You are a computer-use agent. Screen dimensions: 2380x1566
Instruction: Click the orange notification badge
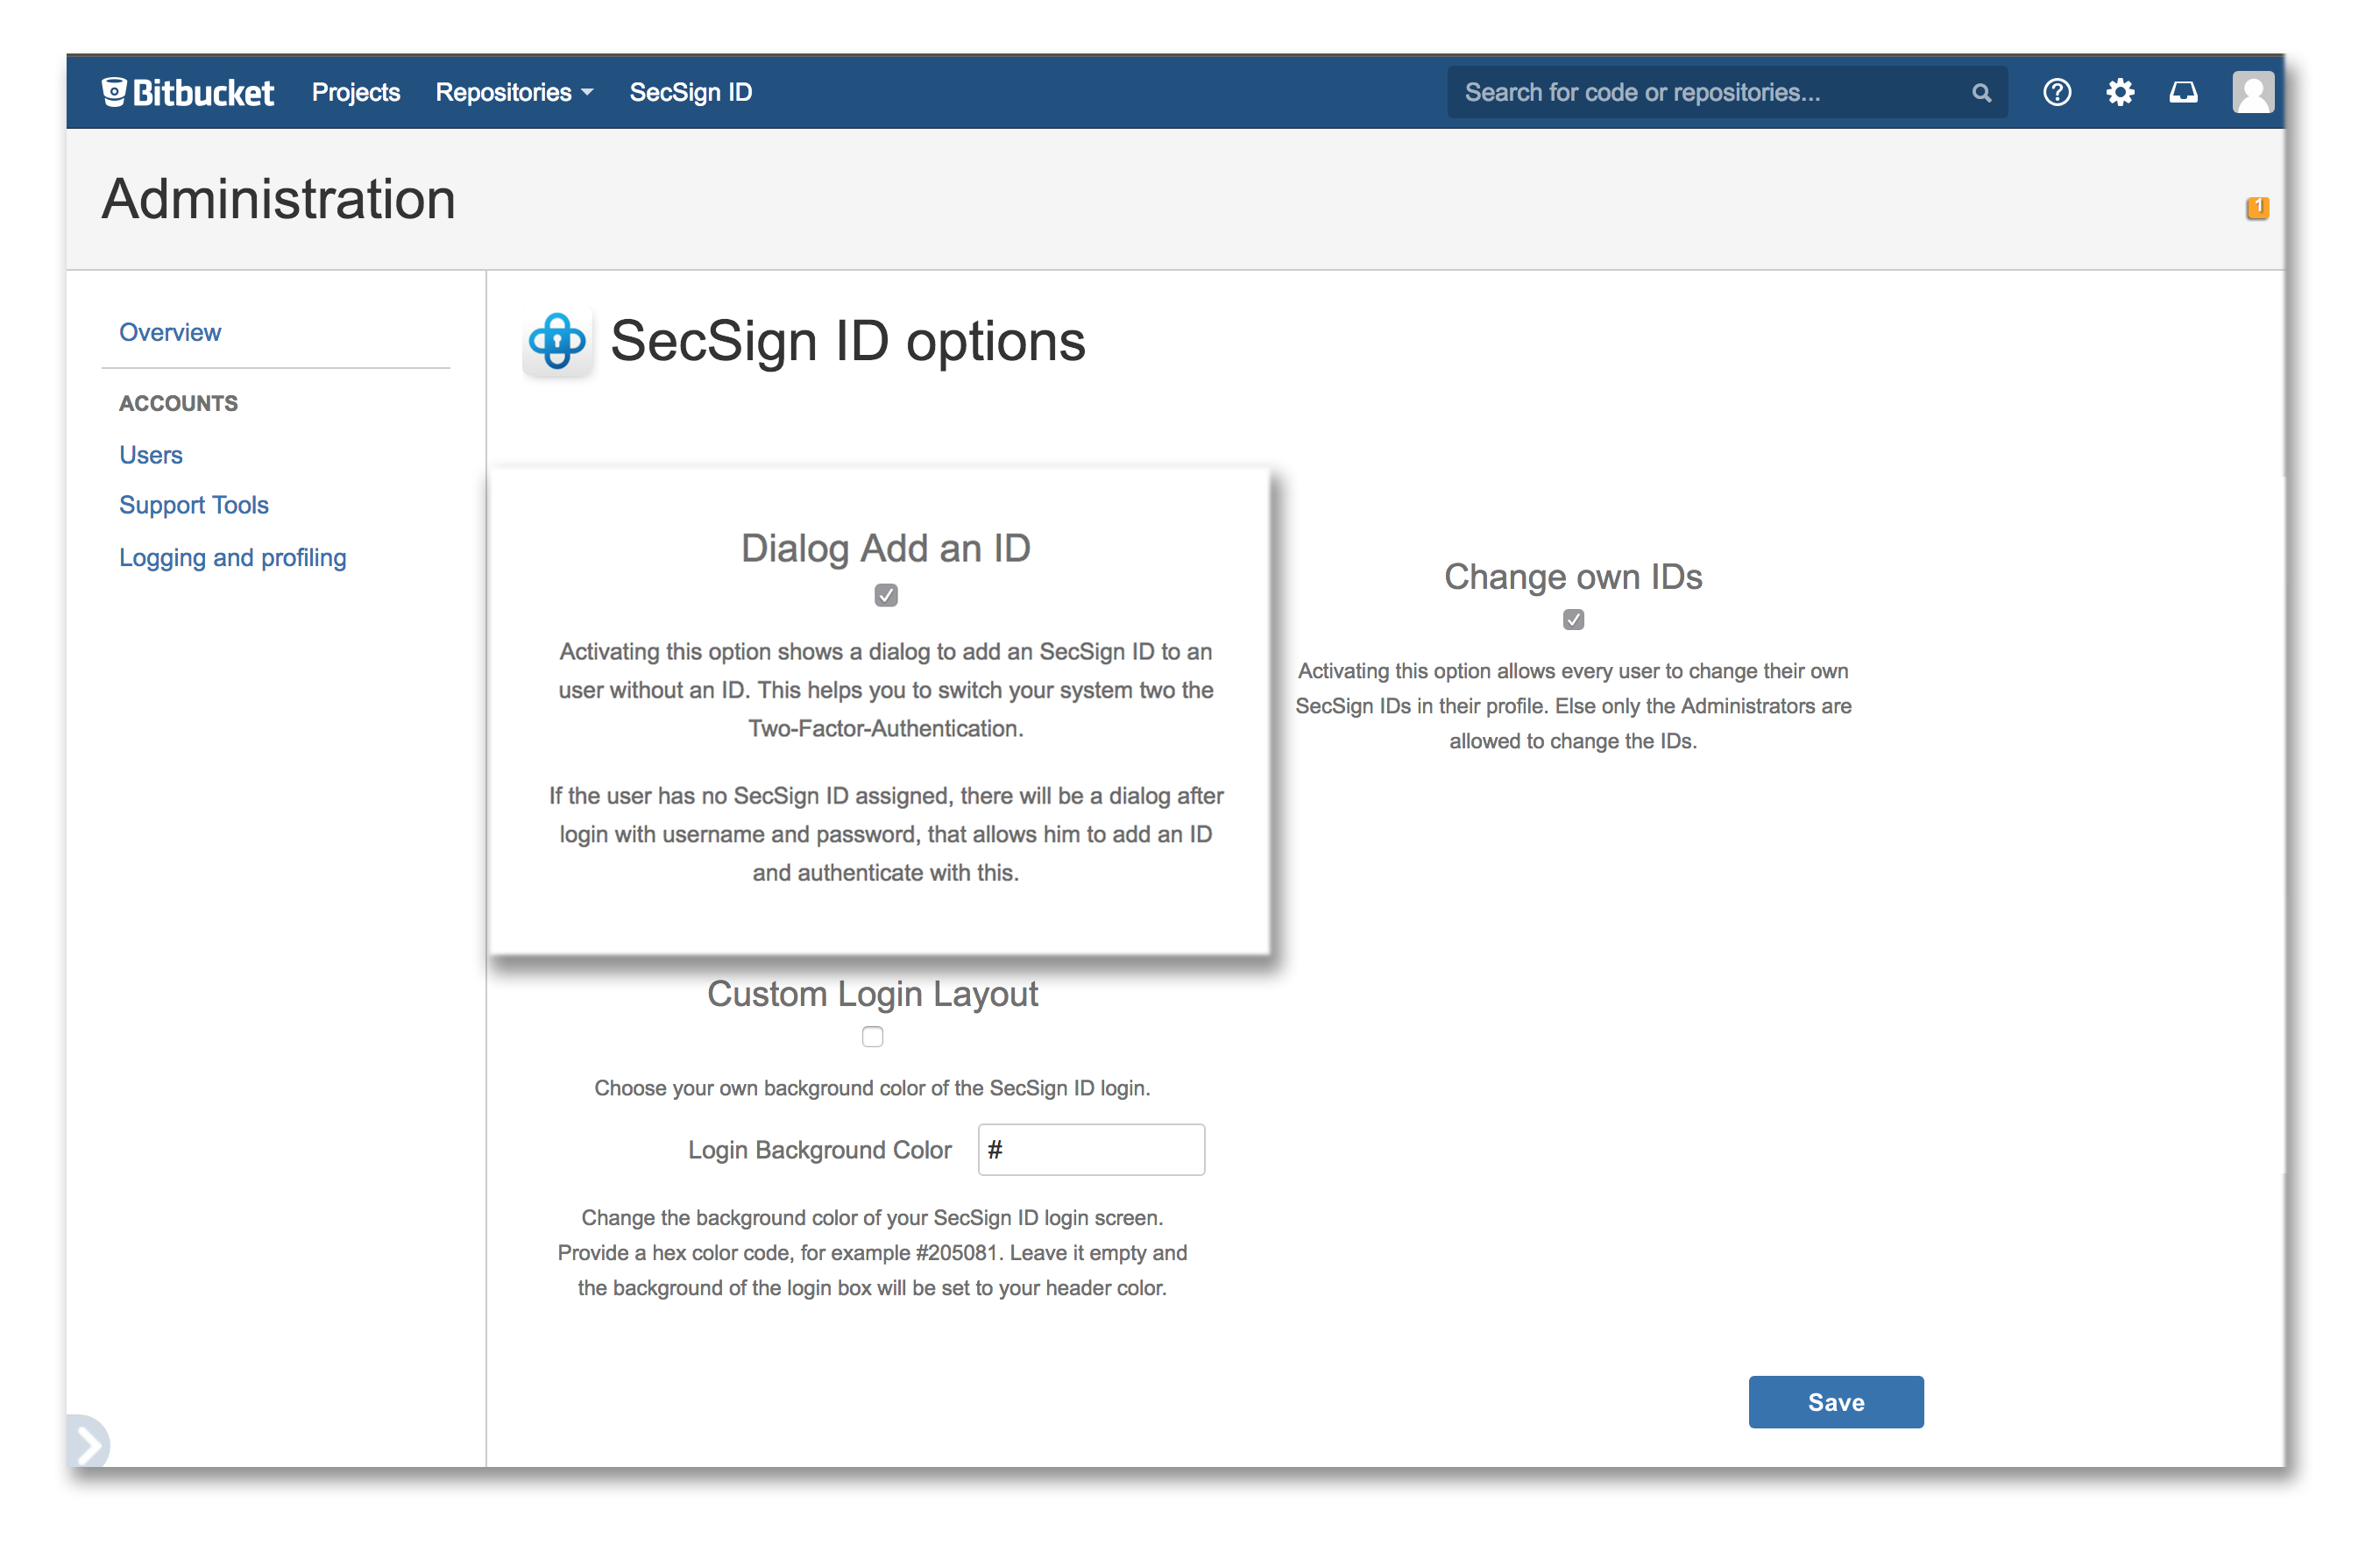coord(2258,207)
